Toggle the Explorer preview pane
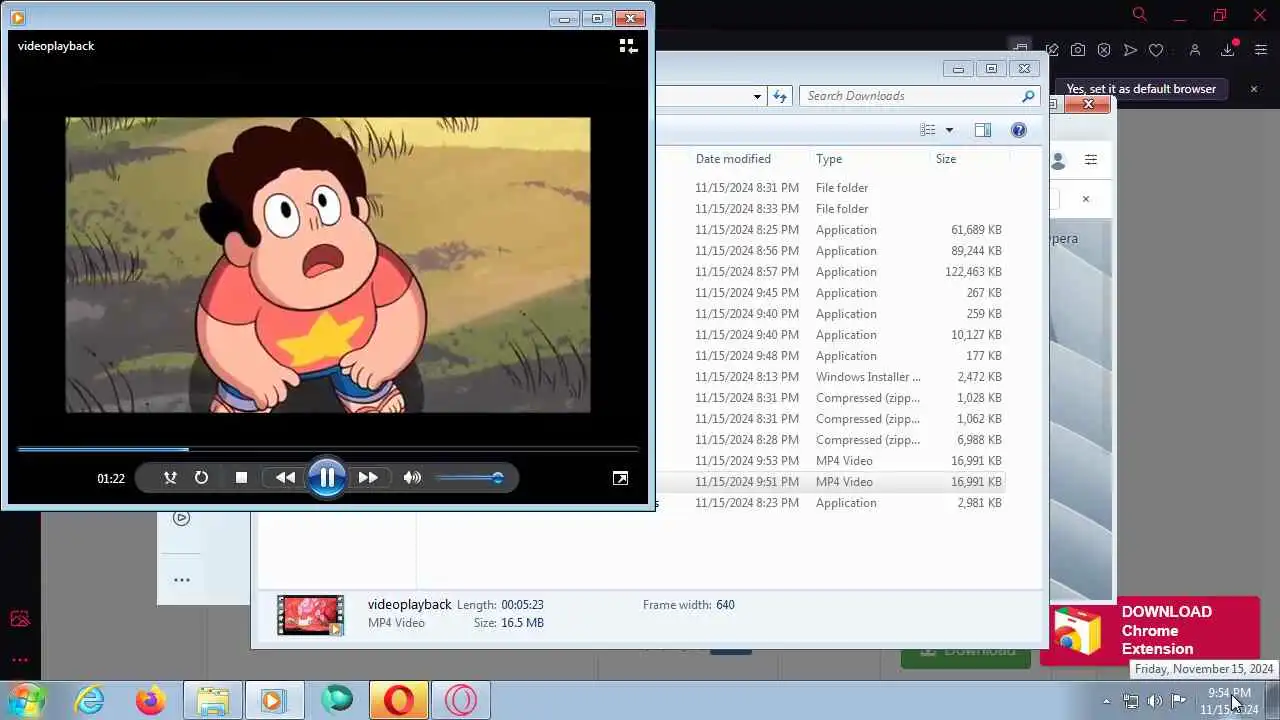 click(x=983, y=130)
